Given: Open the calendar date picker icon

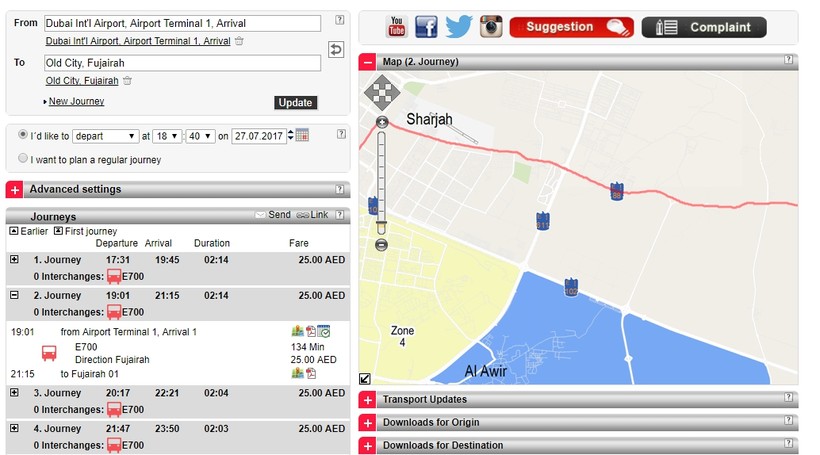Looking at the screenshot, I should (x=302, y=135).
